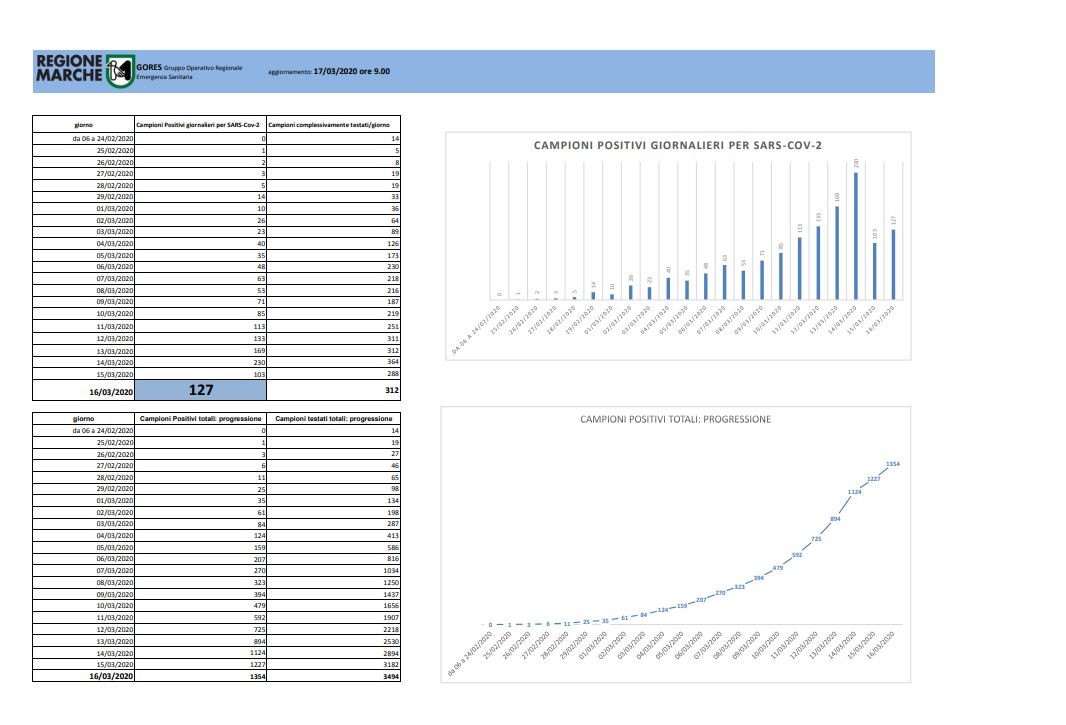The width and height of the screenshot is (1066, 725).
Task: Click line chart data point labeled 479
Action: click(778, 568)
